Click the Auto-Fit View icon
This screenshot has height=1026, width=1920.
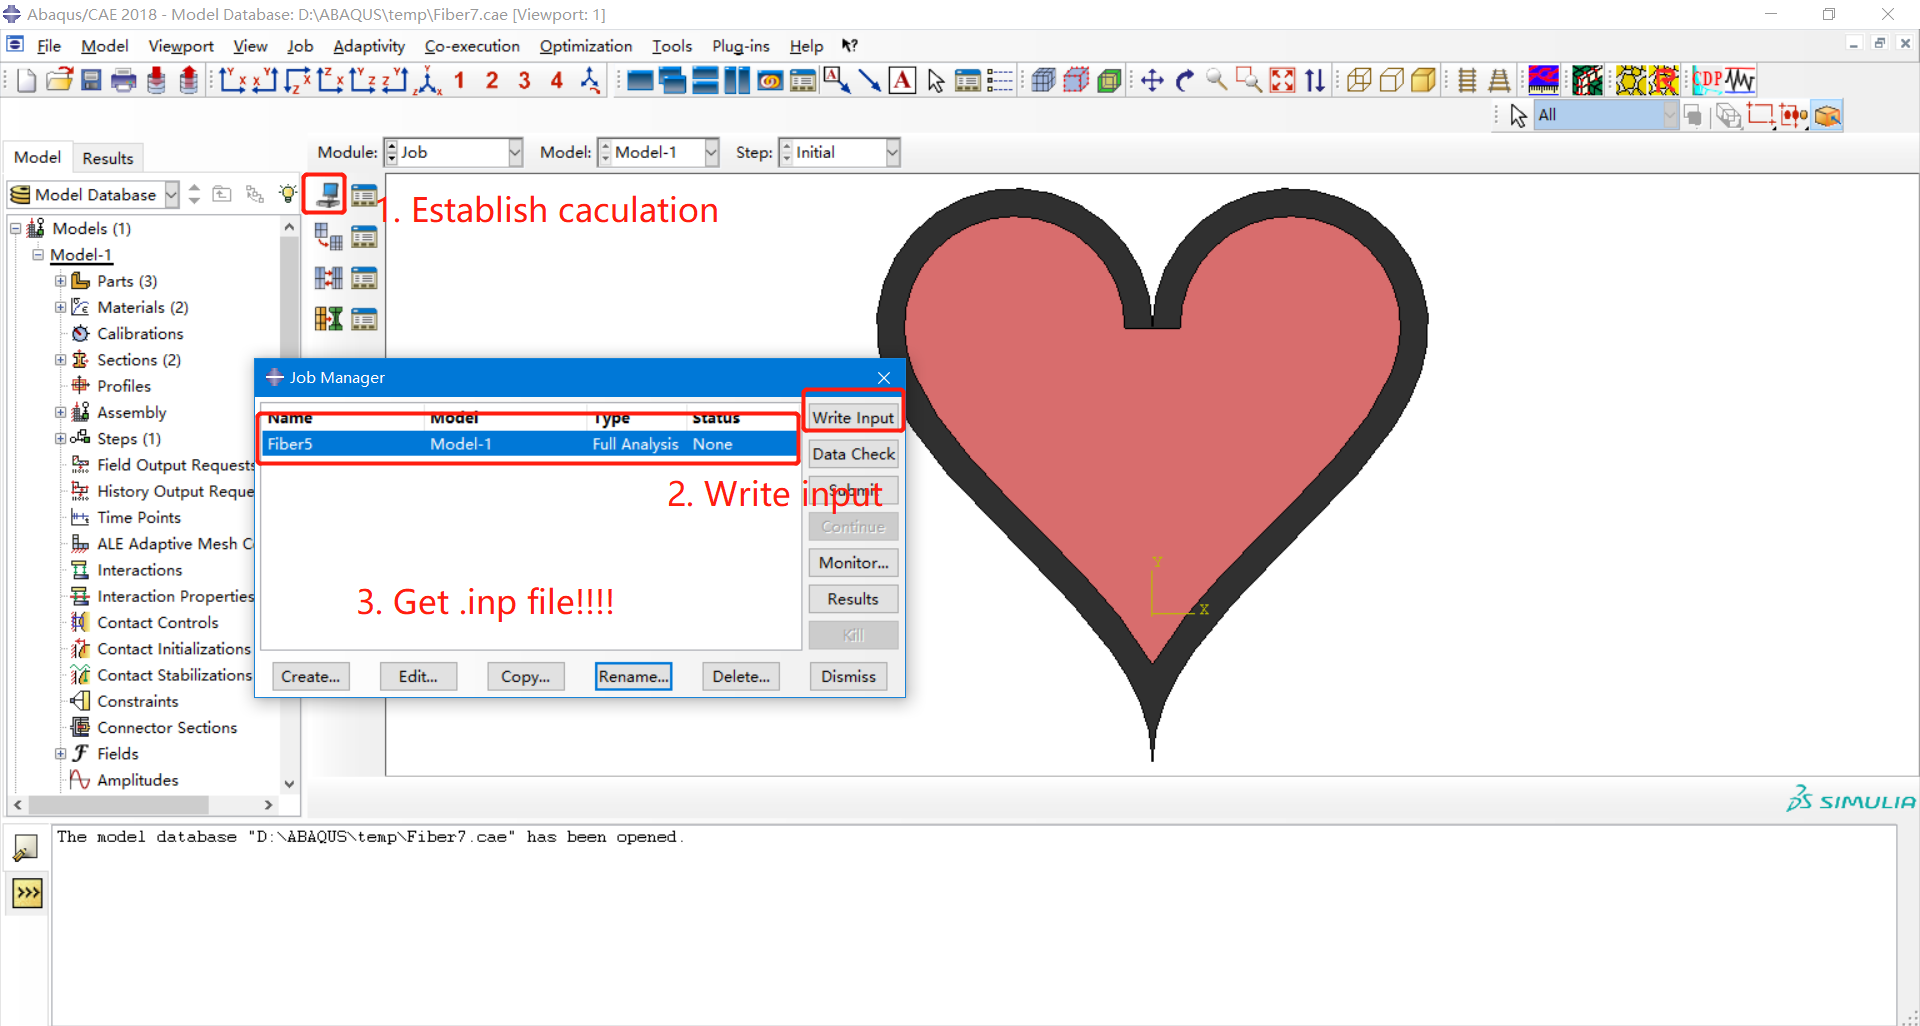point(1281,80)
